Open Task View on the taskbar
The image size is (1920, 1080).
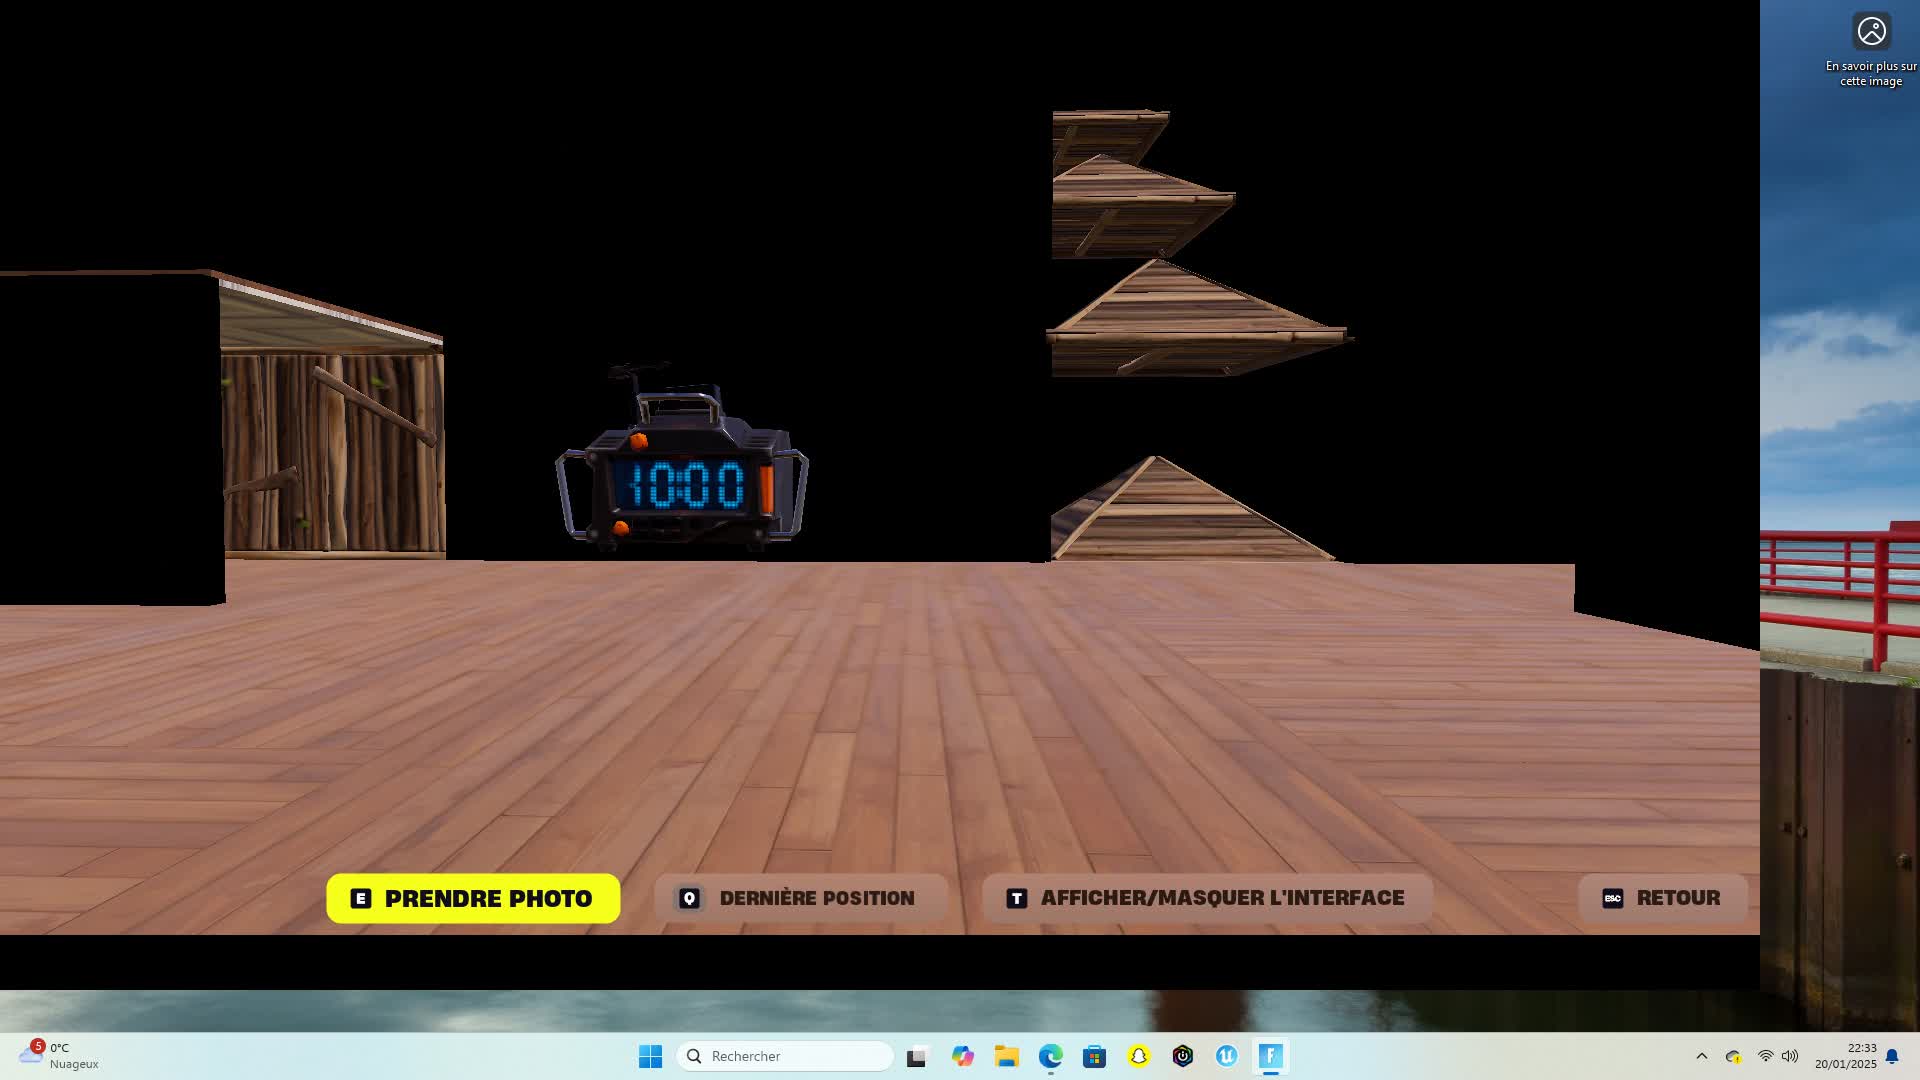point(917,1056)
